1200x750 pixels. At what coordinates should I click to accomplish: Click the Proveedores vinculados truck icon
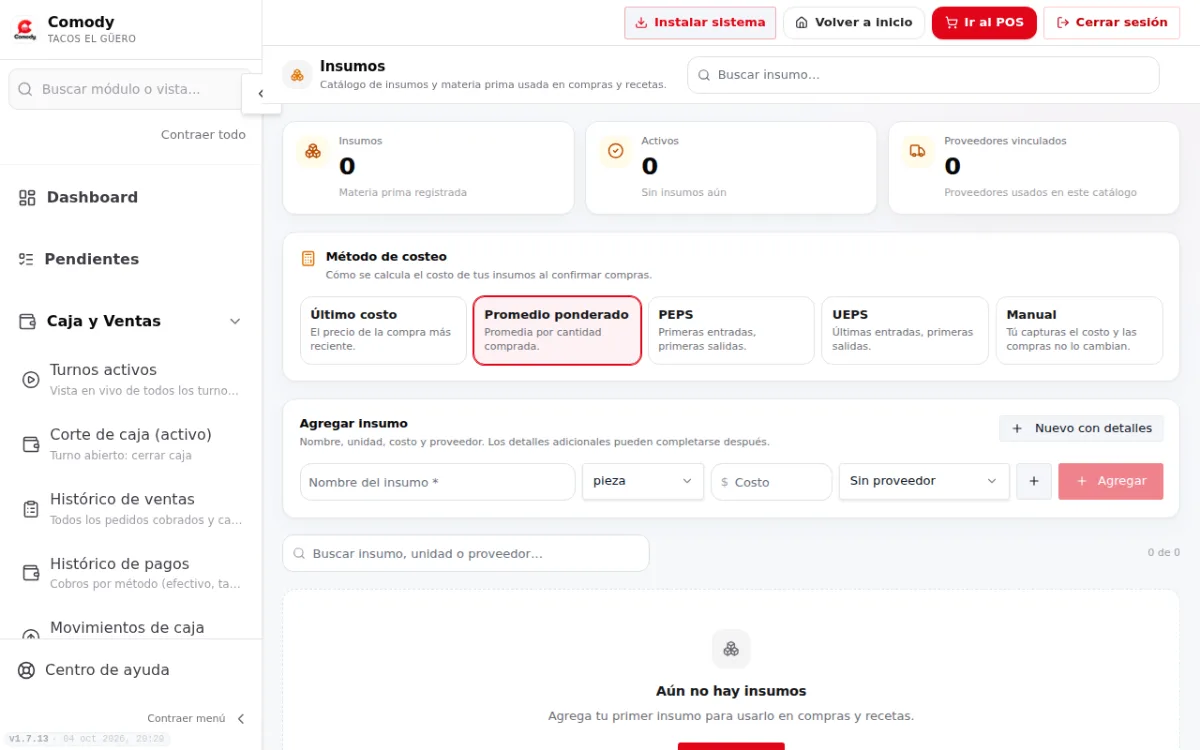pyautogui.click(x=917, y=151)
